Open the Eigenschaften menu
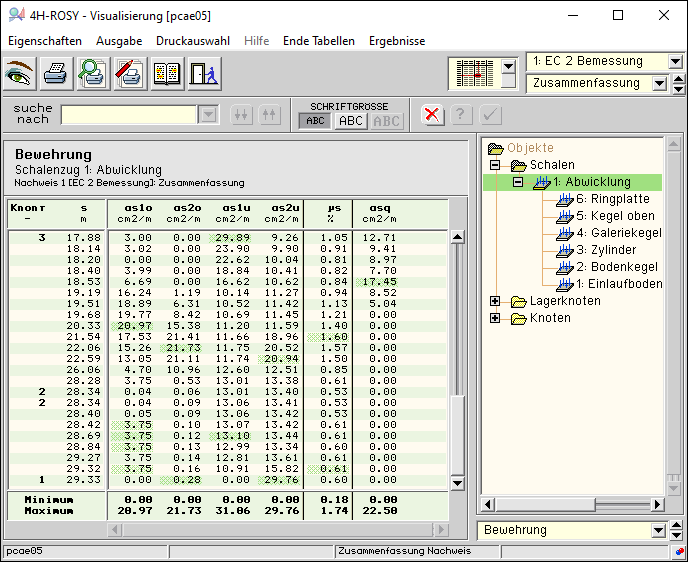 coord(44,41)
